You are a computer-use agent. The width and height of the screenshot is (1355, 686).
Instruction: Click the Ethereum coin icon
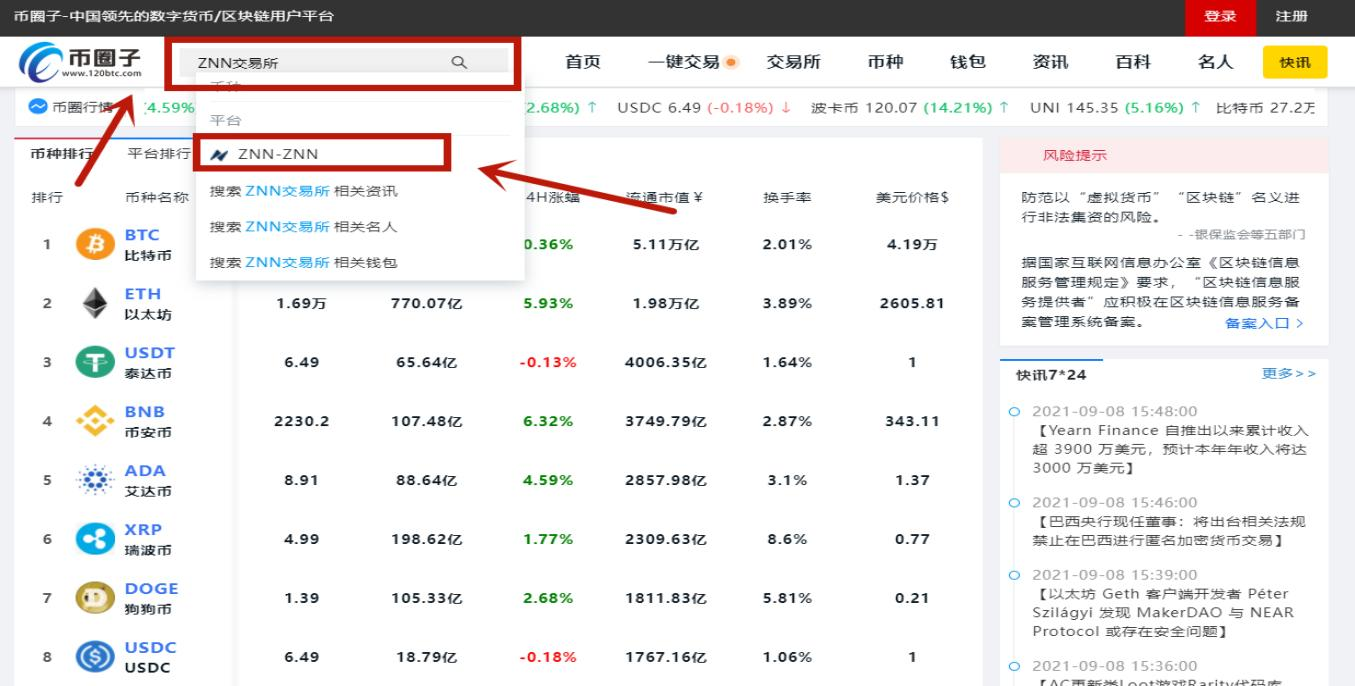95,303
